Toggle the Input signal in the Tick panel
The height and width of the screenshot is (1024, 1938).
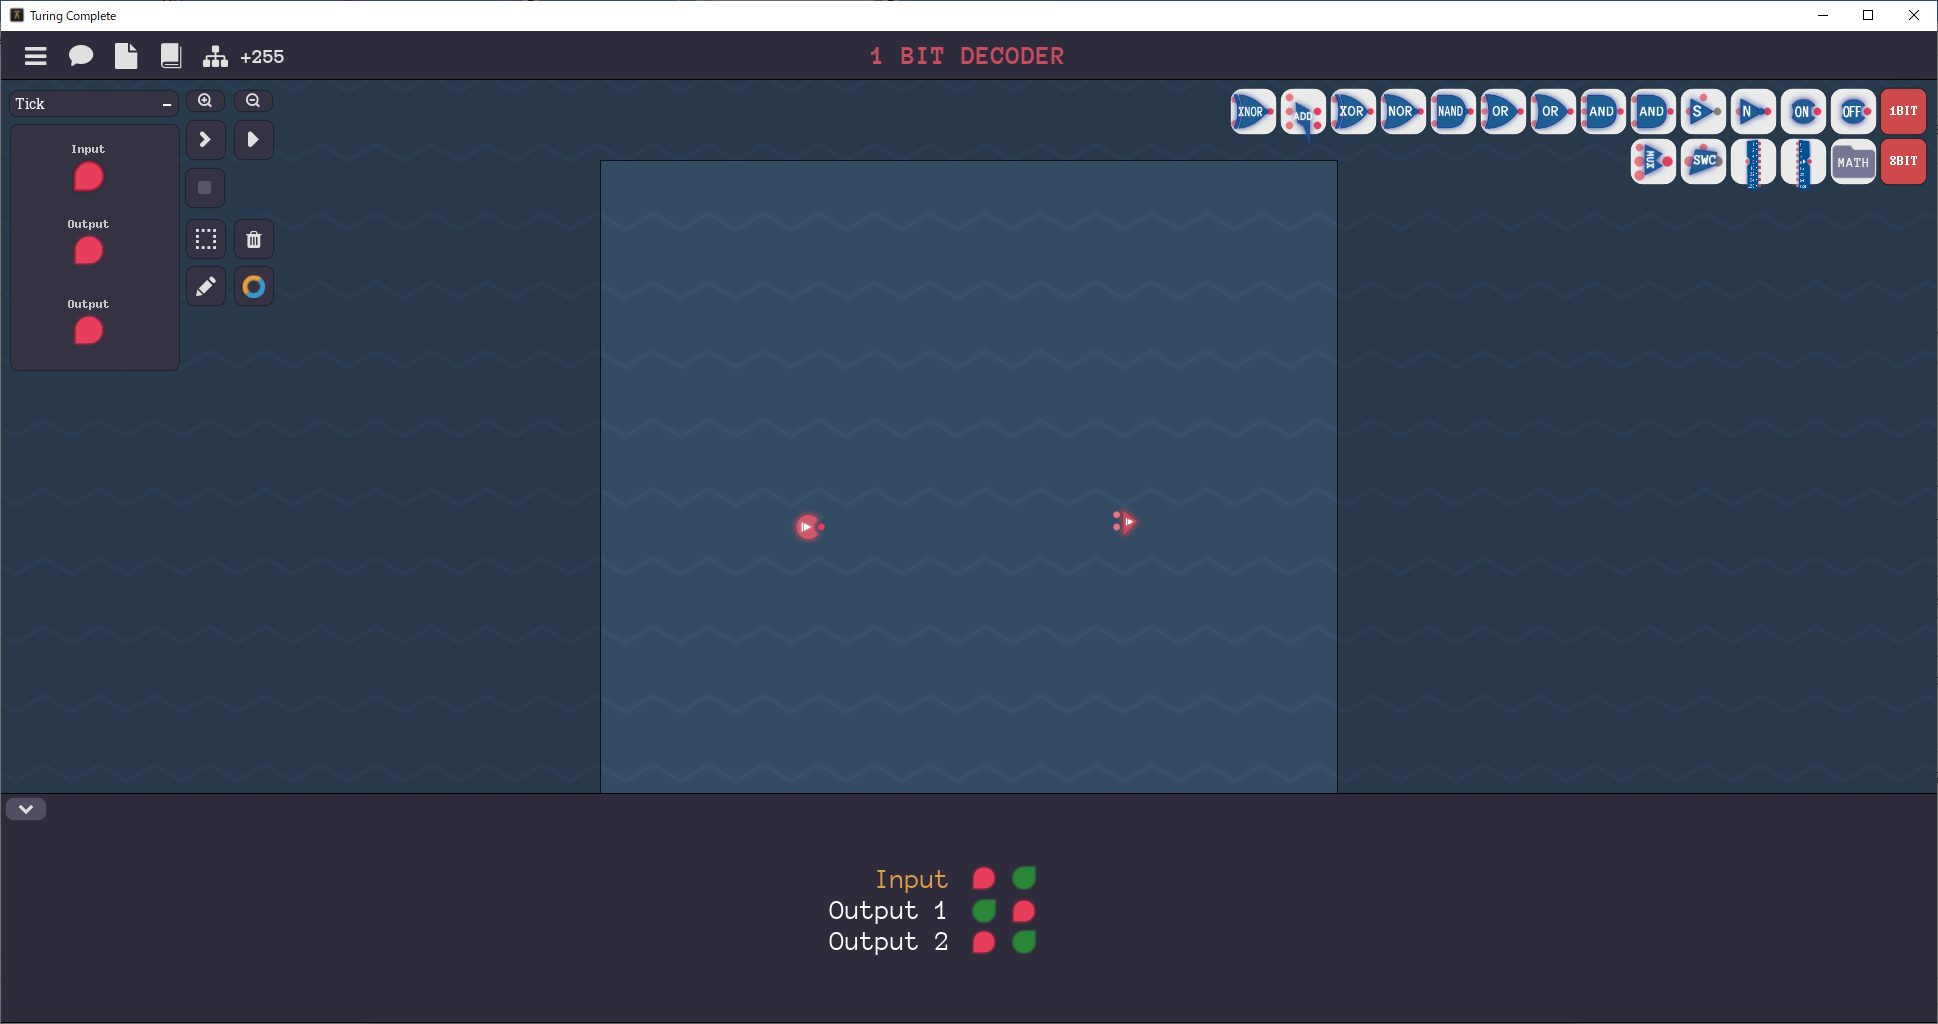point(88,176)
